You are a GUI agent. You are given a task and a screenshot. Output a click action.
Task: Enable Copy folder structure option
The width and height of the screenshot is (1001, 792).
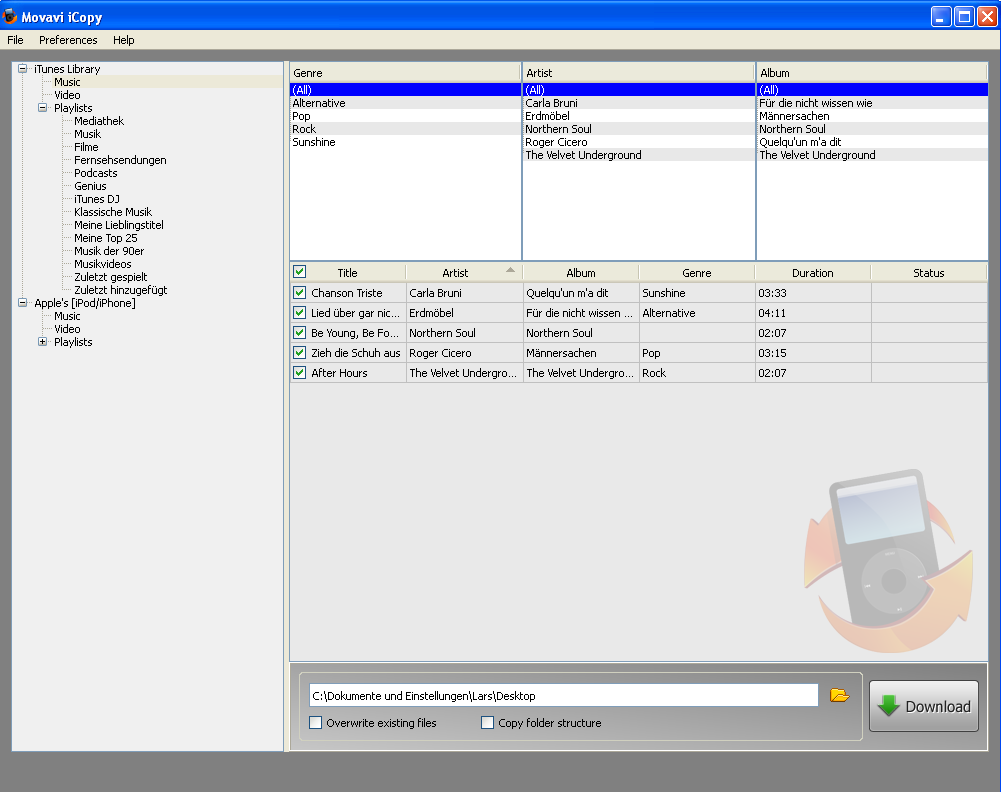click(x=488, y=723)
